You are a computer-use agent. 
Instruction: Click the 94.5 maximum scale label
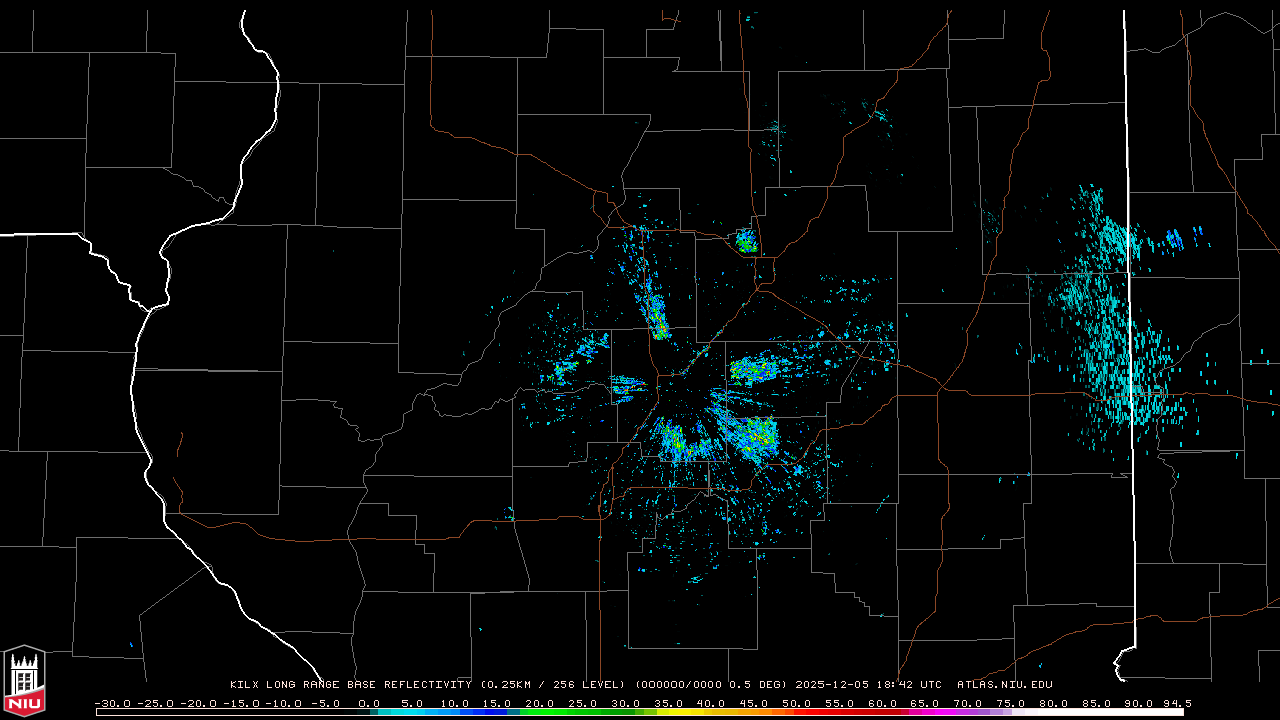tap(1176, 703)
